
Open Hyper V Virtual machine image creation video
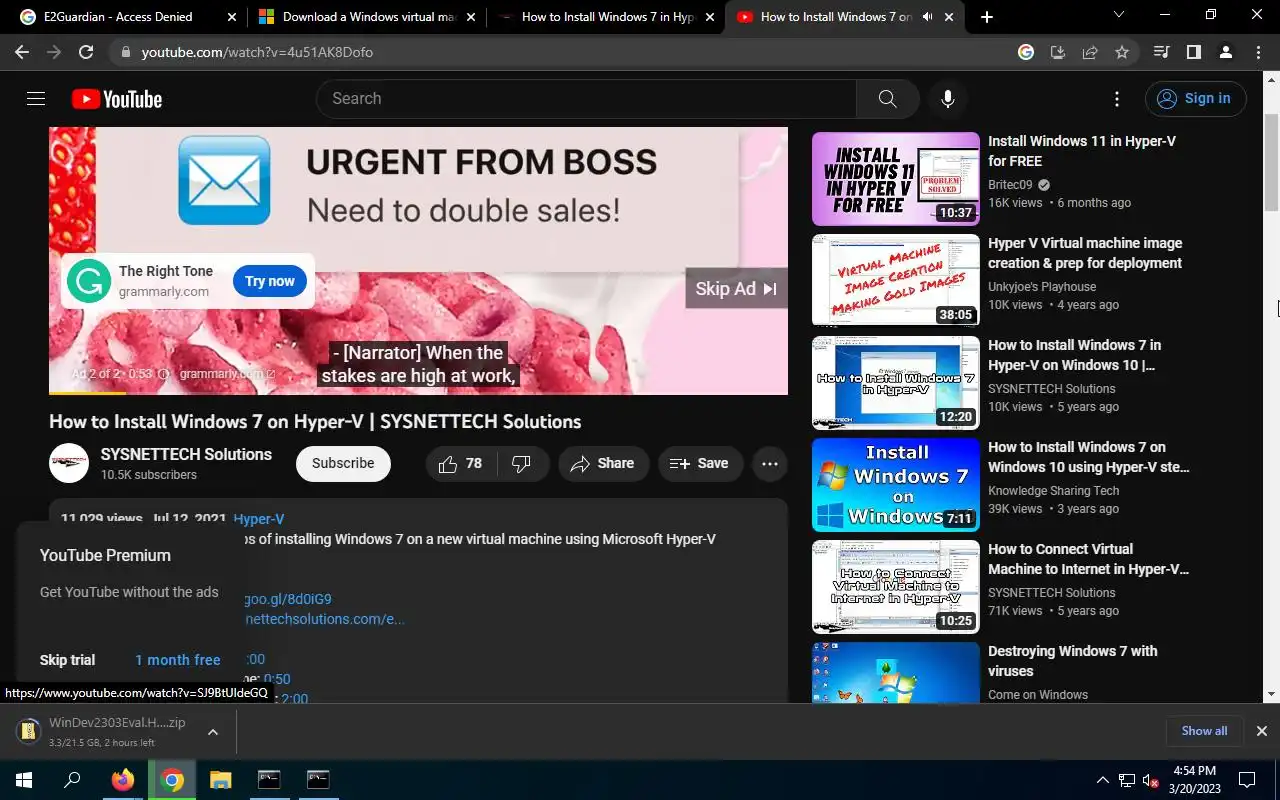[x=1085, y=253]
